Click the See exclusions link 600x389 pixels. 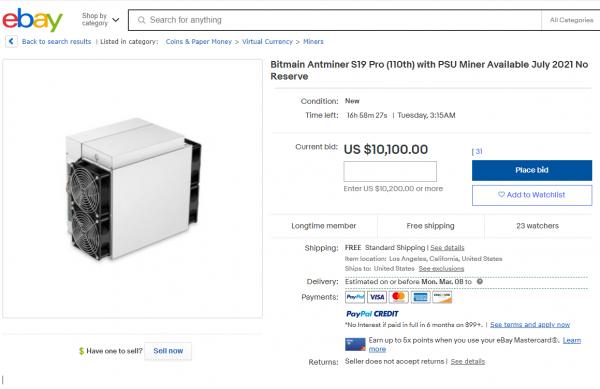tap(441, 269)
